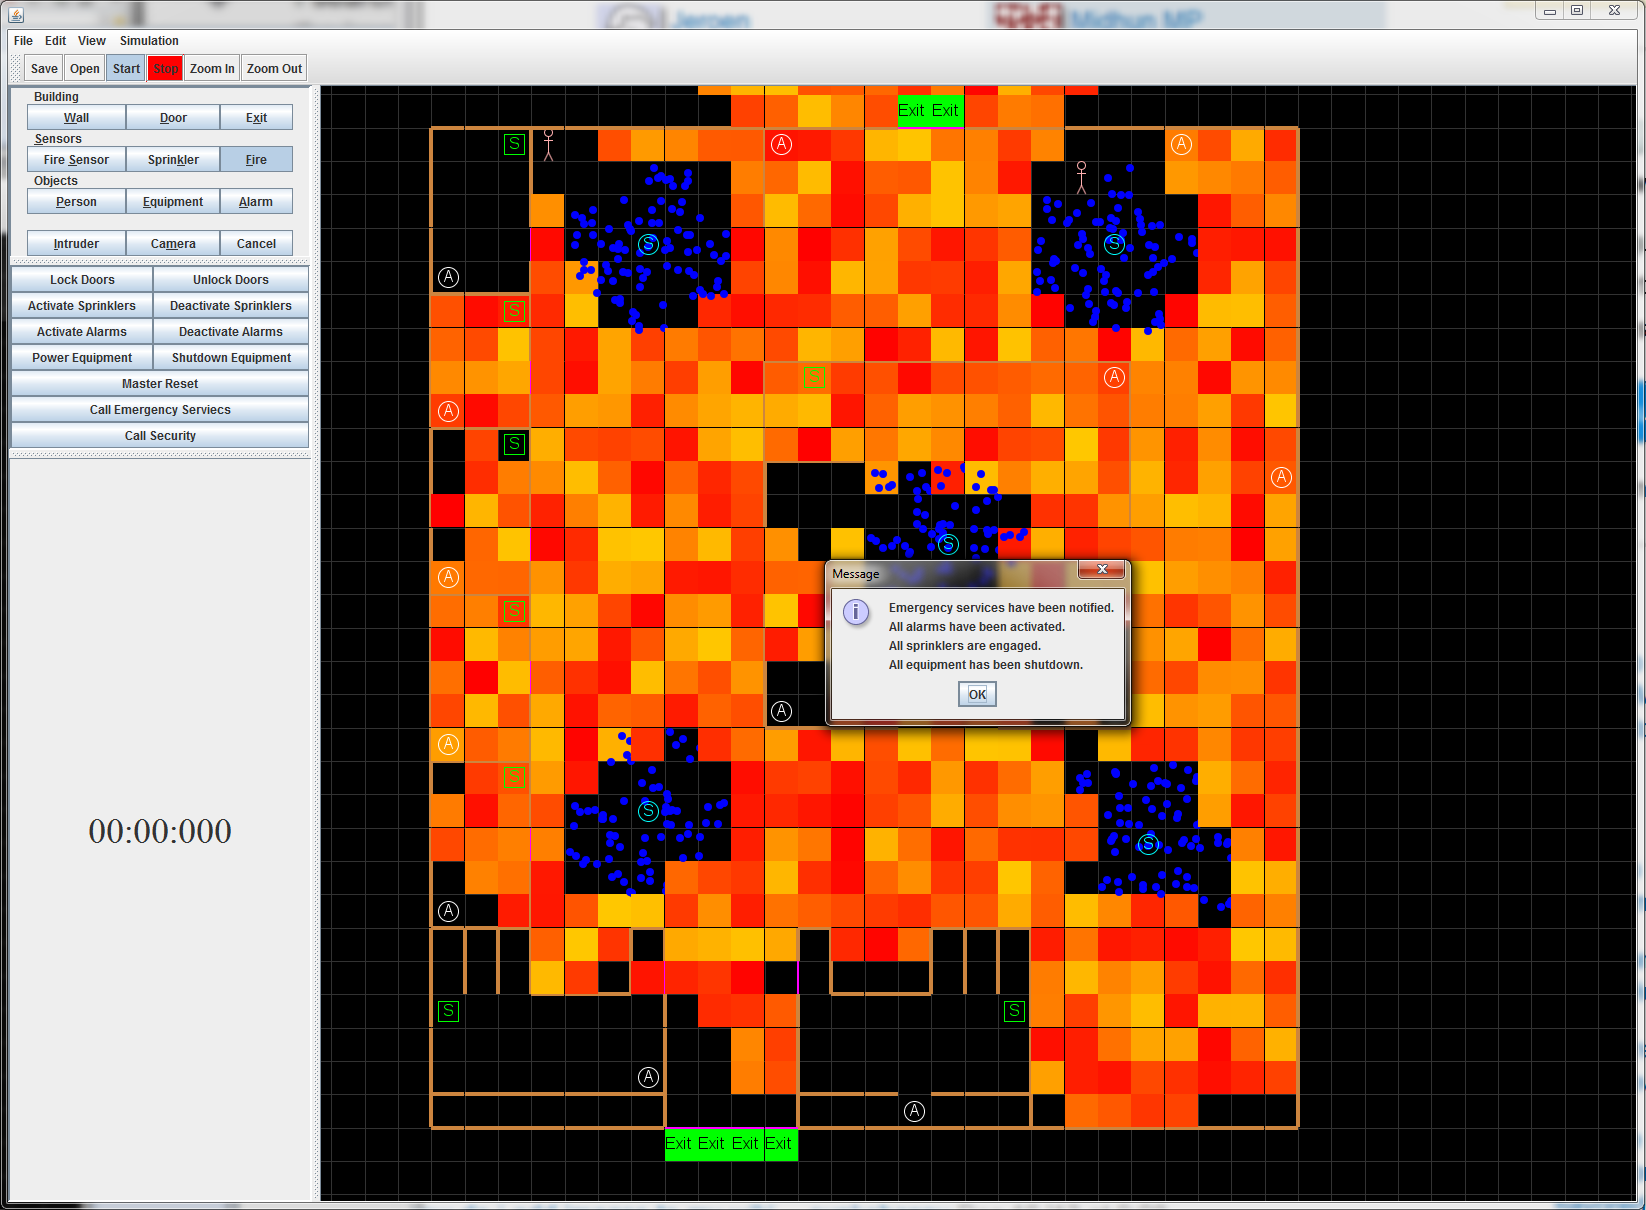Viewport: 1646px width, 1210px height.
Task: Click Shutdown Equipment
Action: [231, 357]
